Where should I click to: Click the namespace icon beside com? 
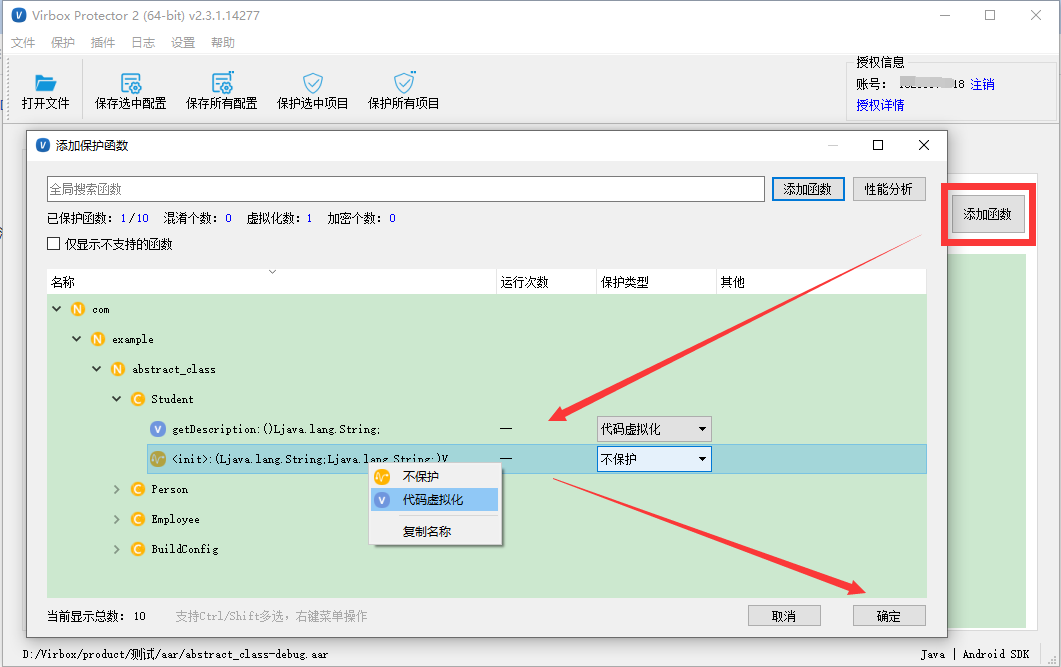(x=78, y=309)
